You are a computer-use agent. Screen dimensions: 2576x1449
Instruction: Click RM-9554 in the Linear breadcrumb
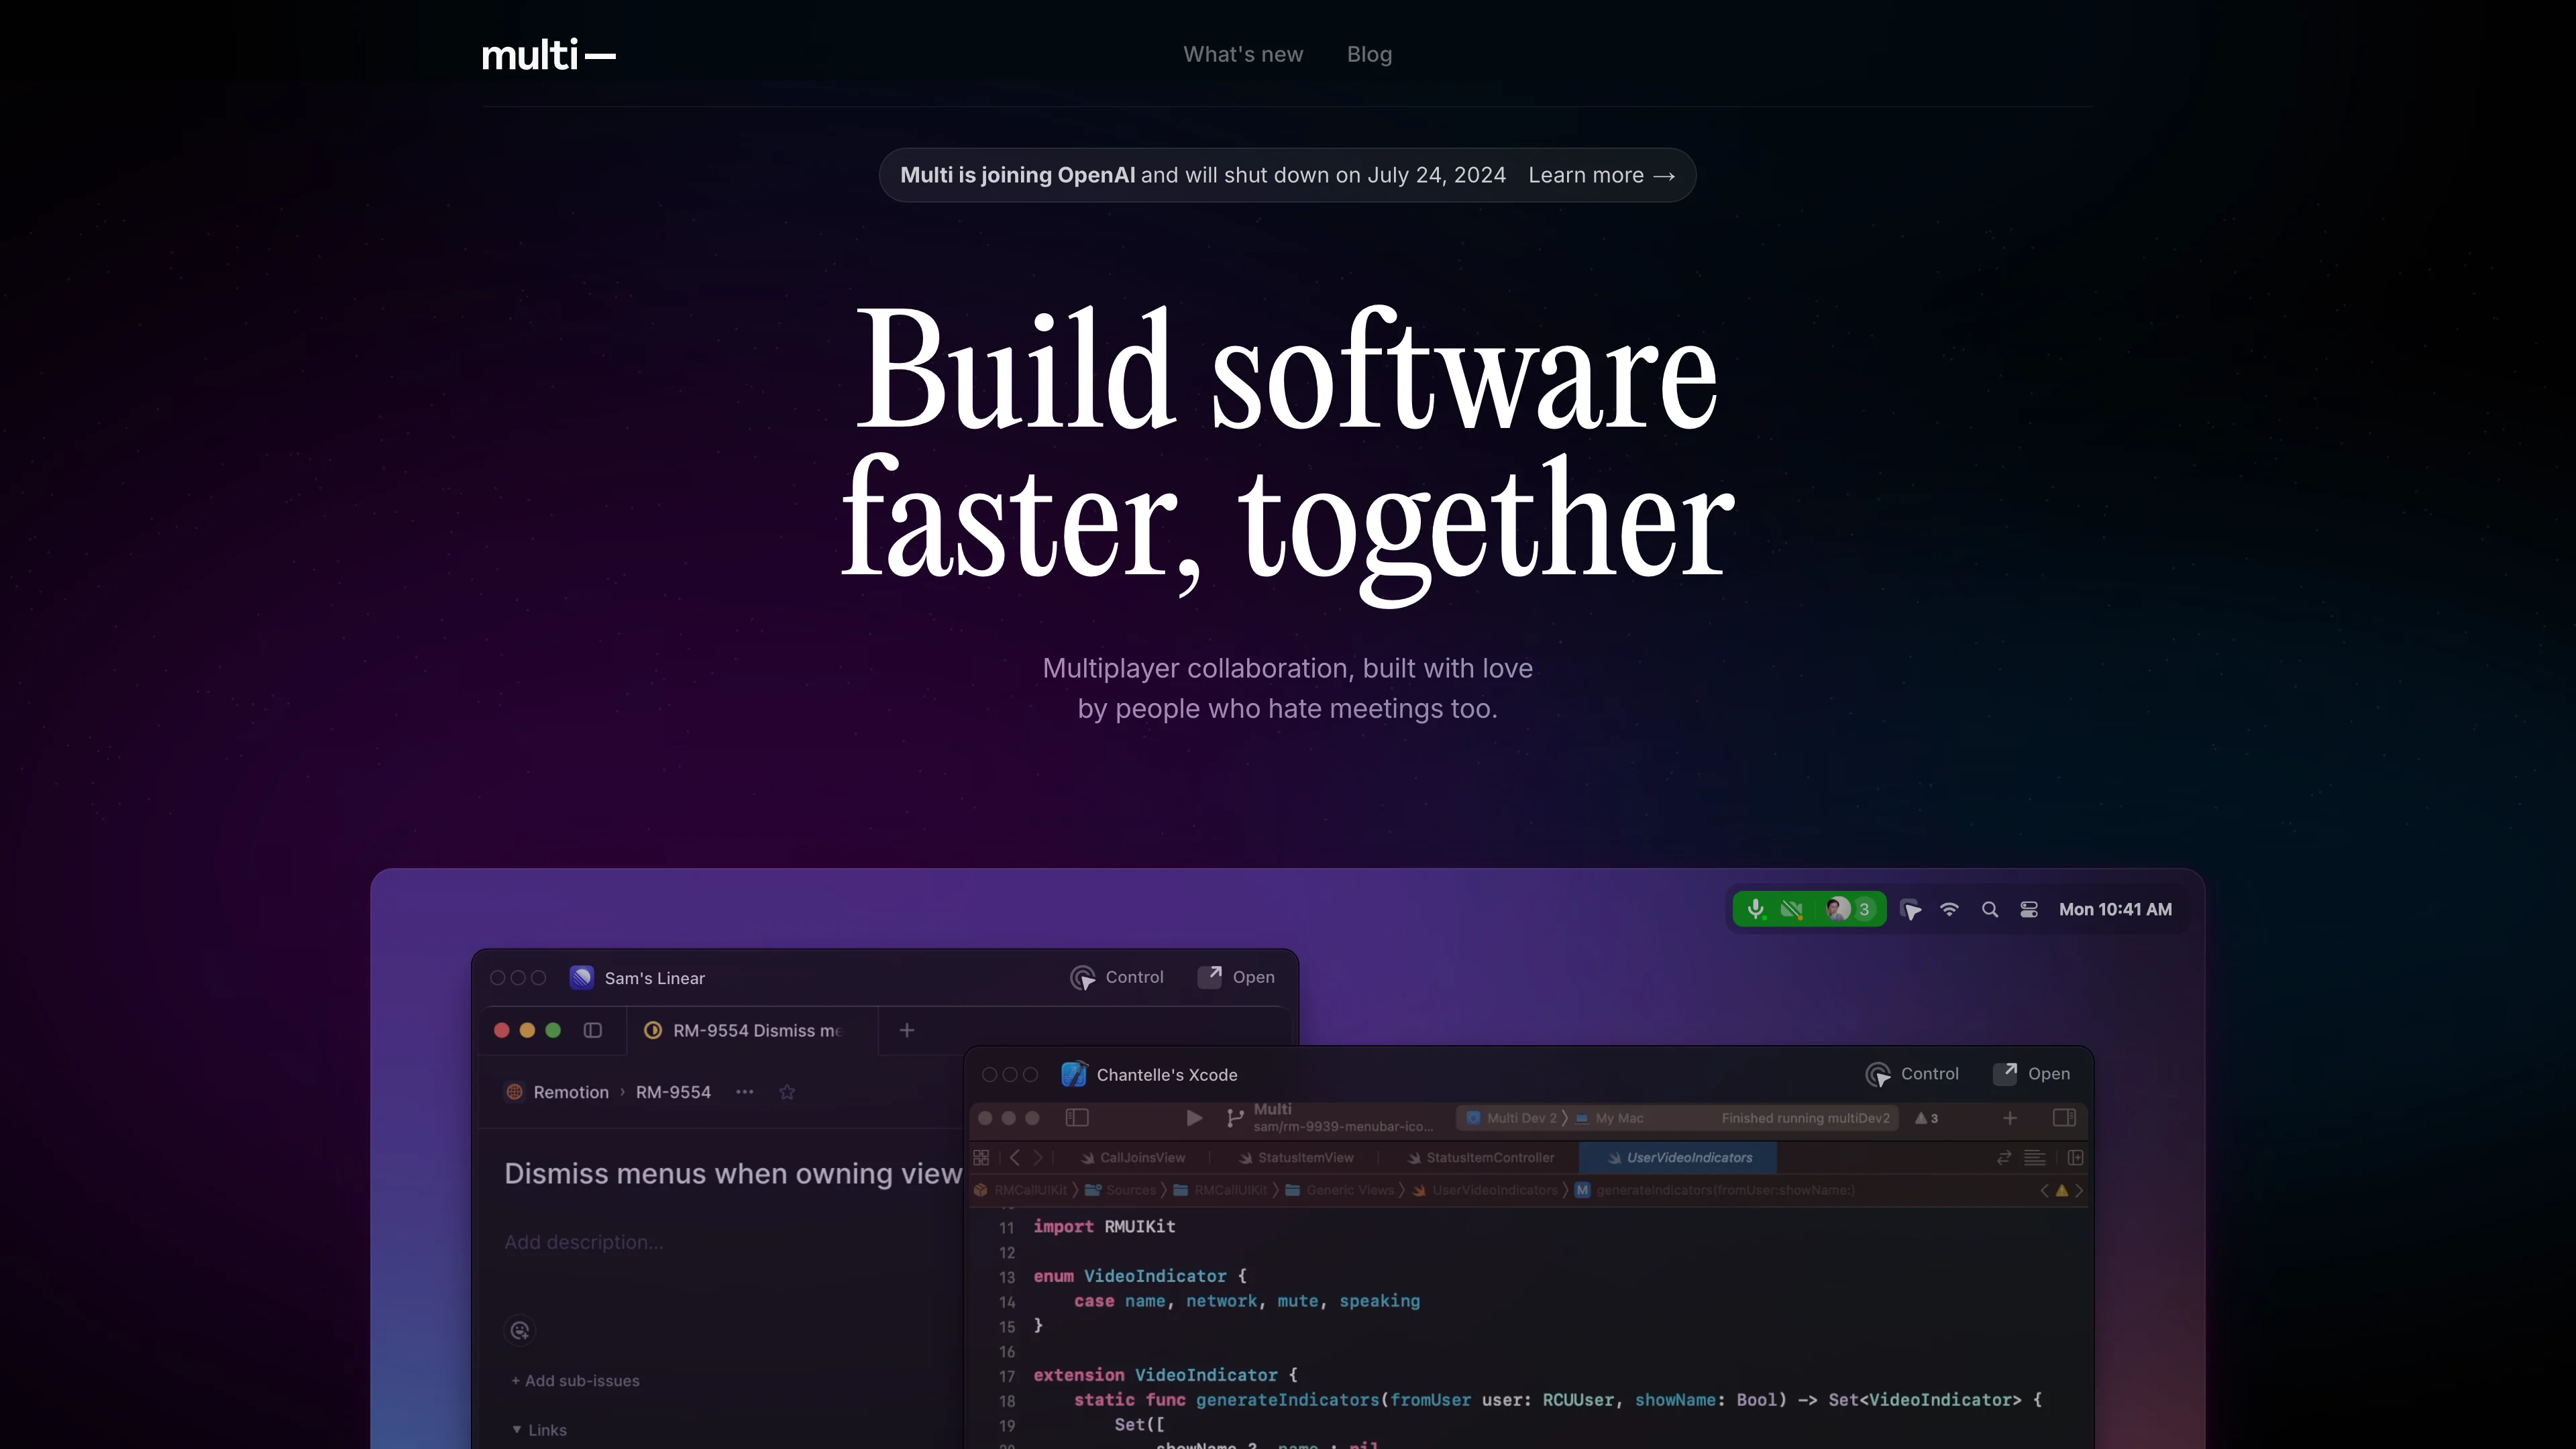tap(673, 1092)
